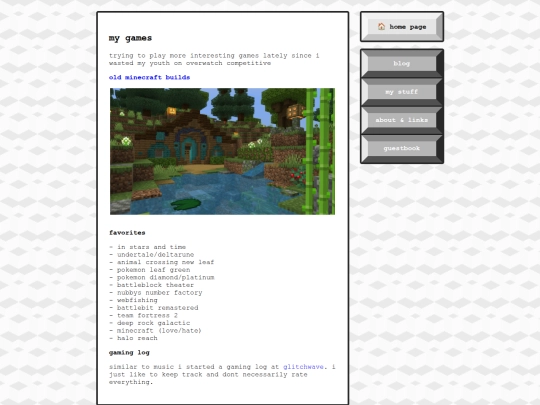Click the intro text about overwatch competitive

pyautogui.click(x=214, y=59)
